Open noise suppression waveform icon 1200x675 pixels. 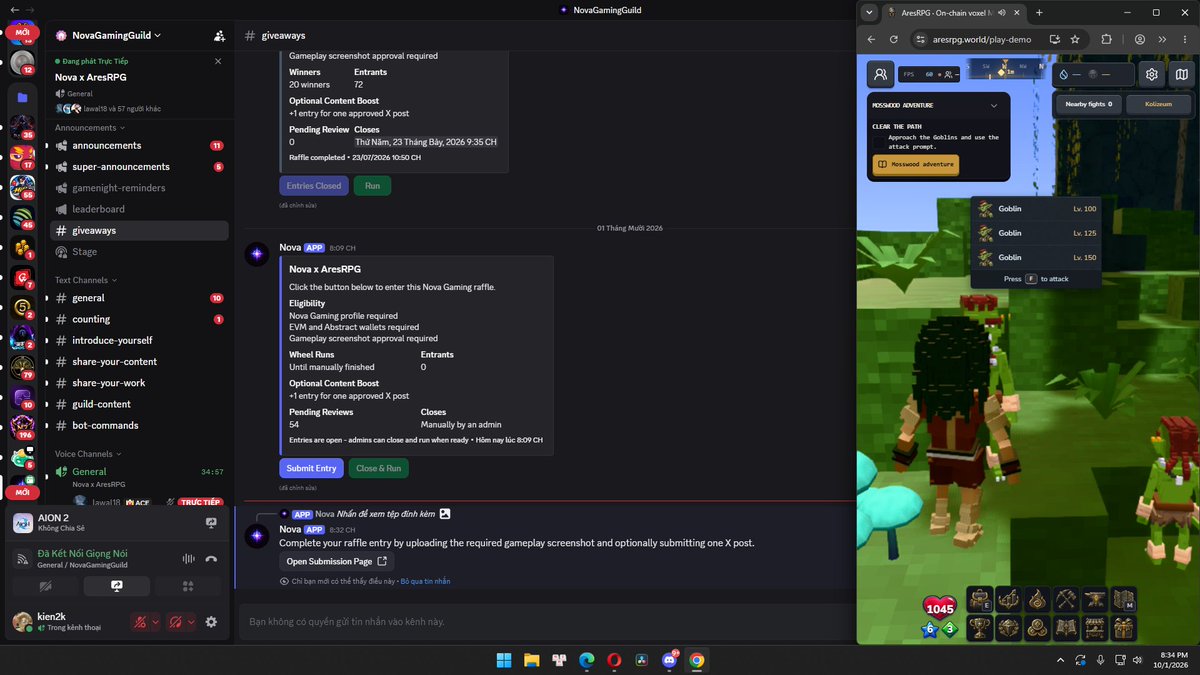pos(187,559)
